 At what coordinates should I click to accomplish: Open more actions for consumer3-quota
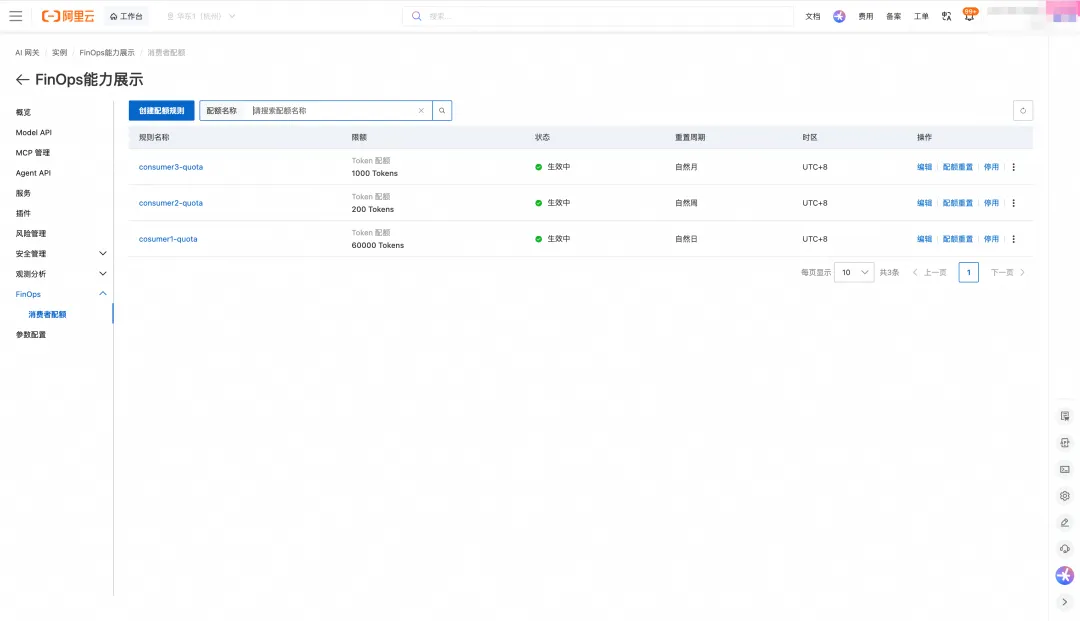[1013, 167]
